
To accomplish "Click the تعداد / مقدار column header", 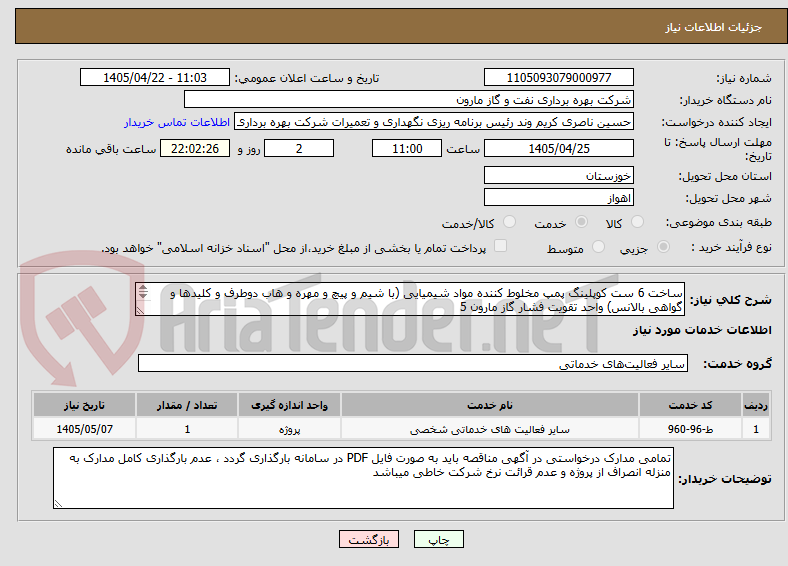I will pyautogui.click(x=187, y=405).
